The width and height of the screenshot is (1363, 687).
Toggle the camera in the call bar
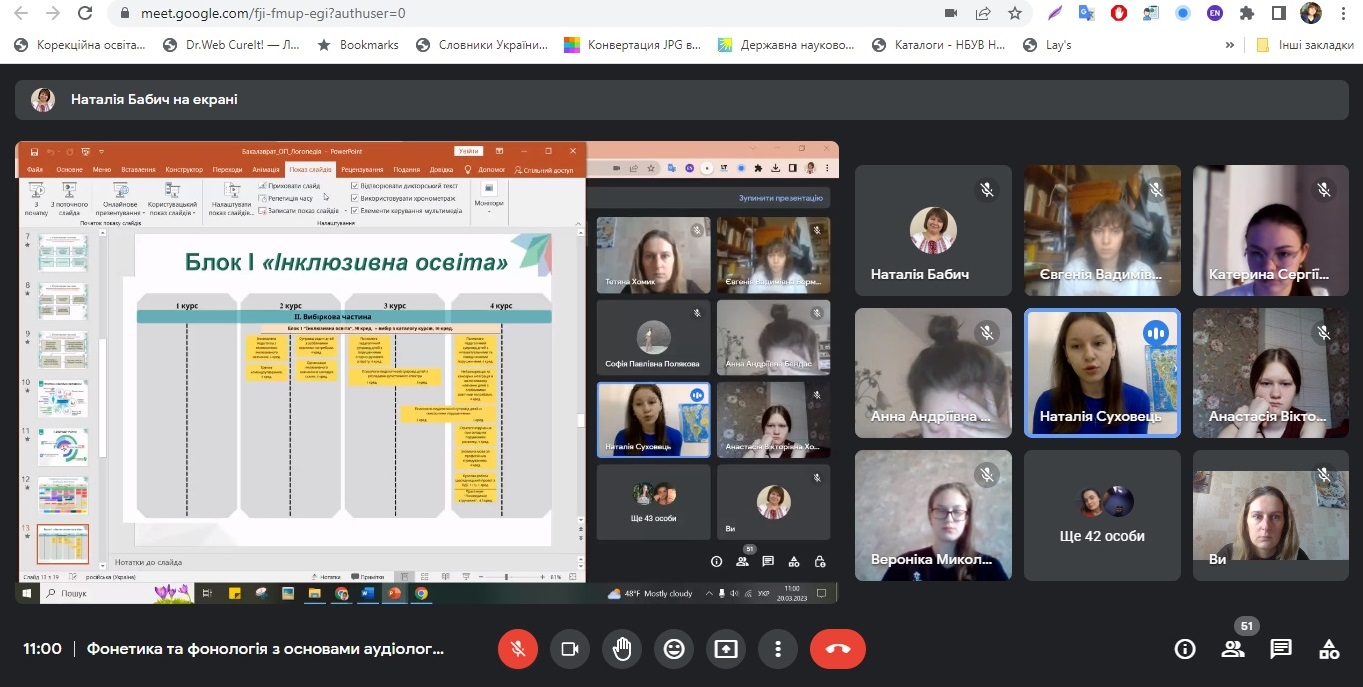[570, 649]
